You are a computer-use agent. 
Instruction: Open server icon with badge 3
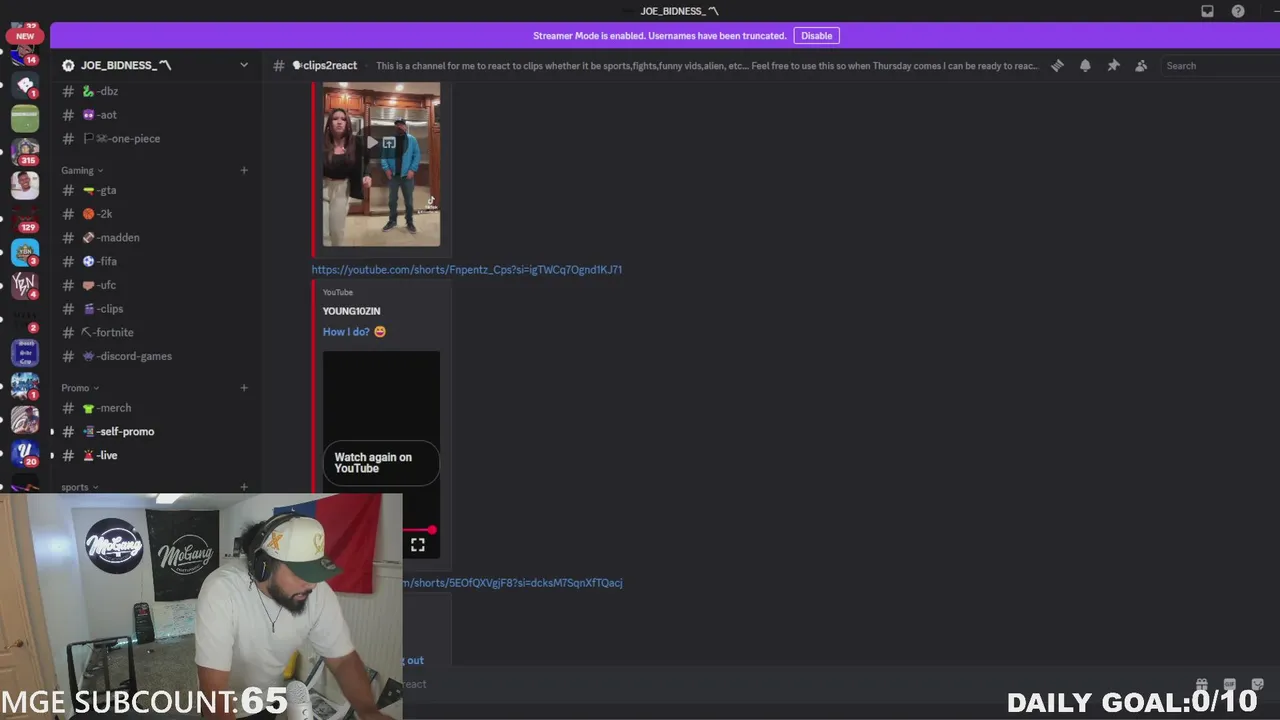point(25,253)
